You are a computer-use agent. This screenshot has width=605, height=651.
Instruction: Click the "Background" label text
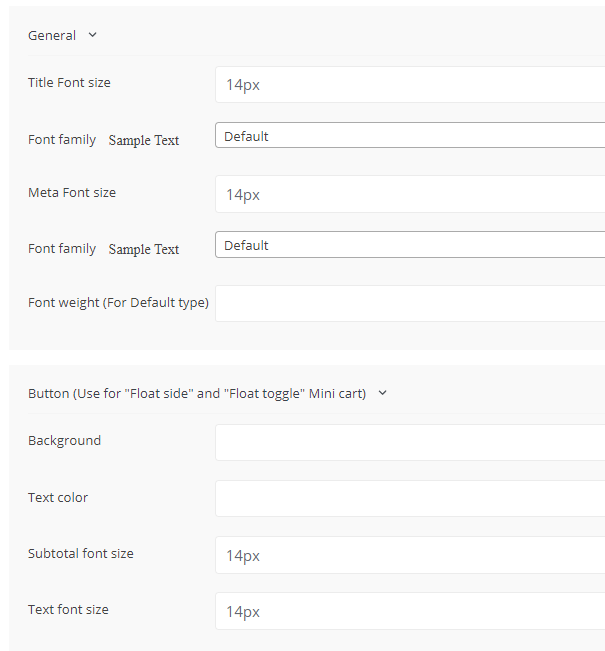64,441
